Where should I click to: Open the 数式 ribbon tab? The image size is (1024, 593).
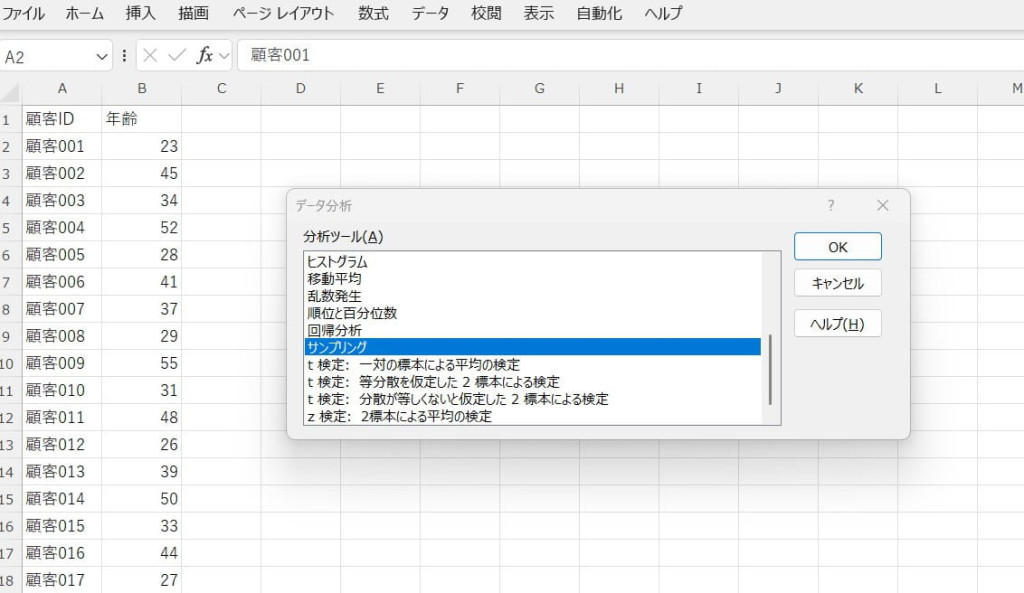pos(374,14)
